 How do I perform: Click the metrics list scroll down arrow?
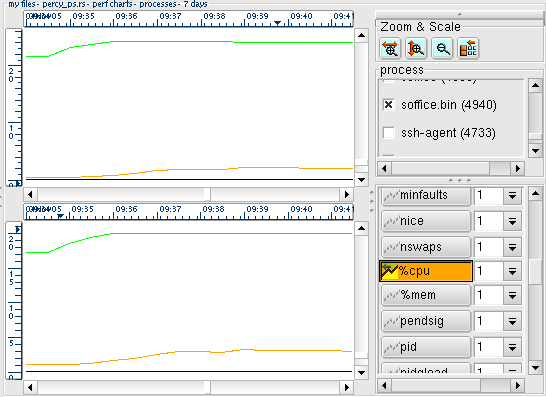point(535,367)
